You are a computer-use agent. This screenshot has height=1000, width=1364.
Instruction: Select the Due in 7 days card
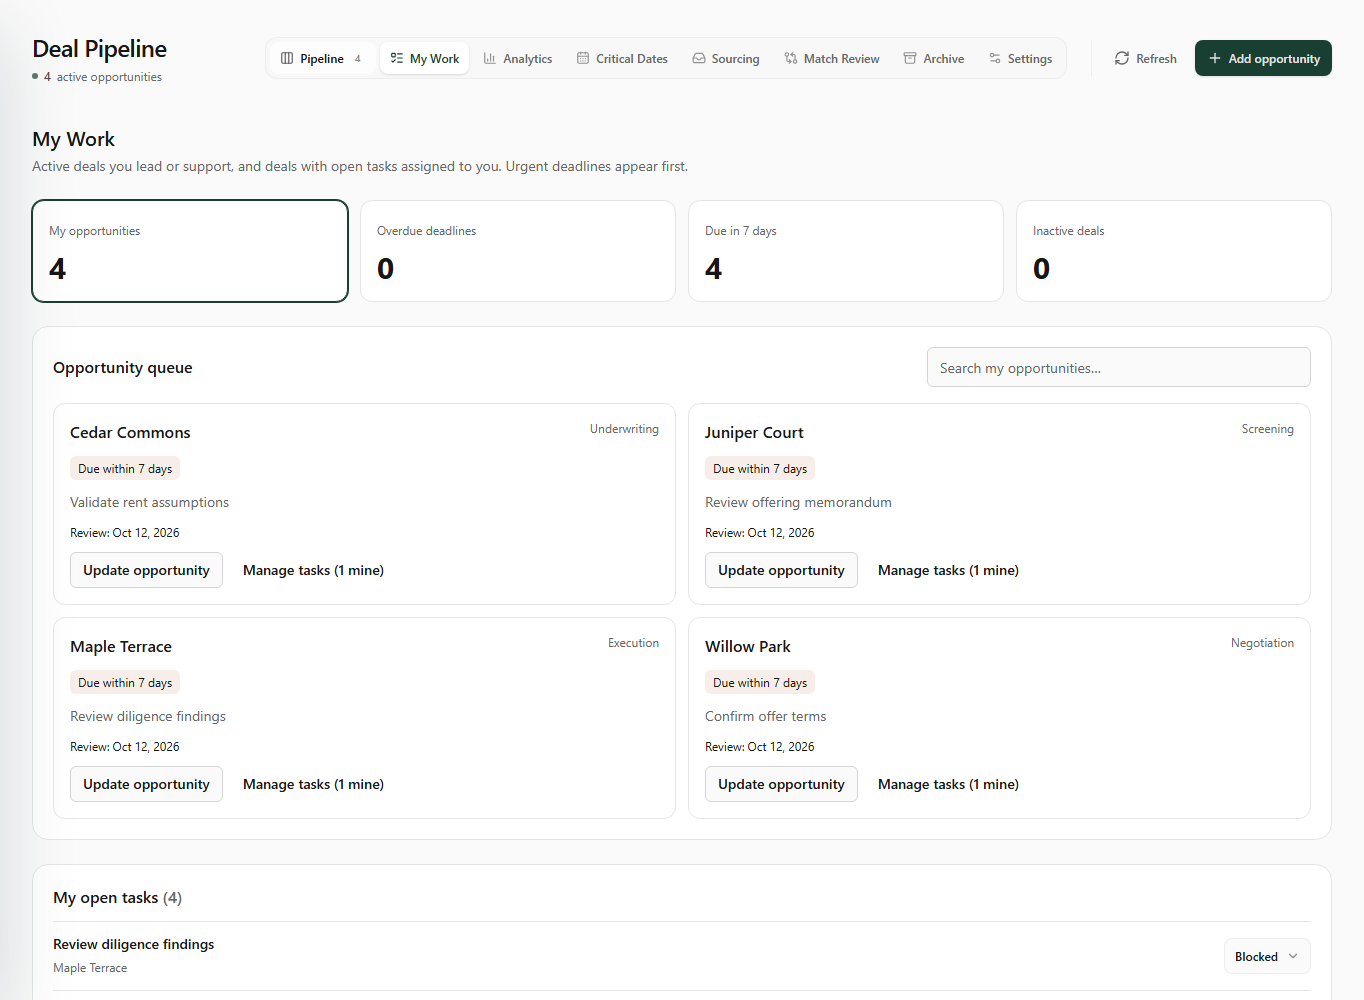(846, 251)
